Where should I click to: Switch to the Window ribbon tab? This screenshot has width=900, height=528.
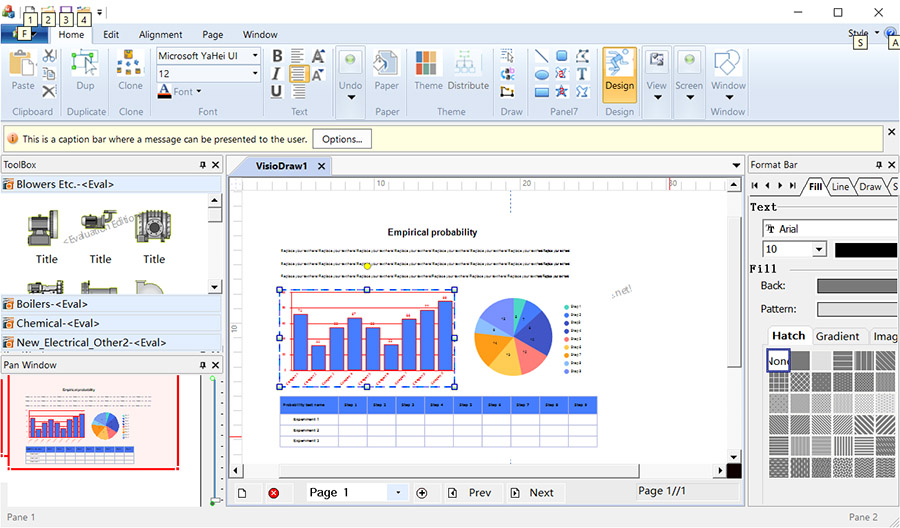click(260, 34)
